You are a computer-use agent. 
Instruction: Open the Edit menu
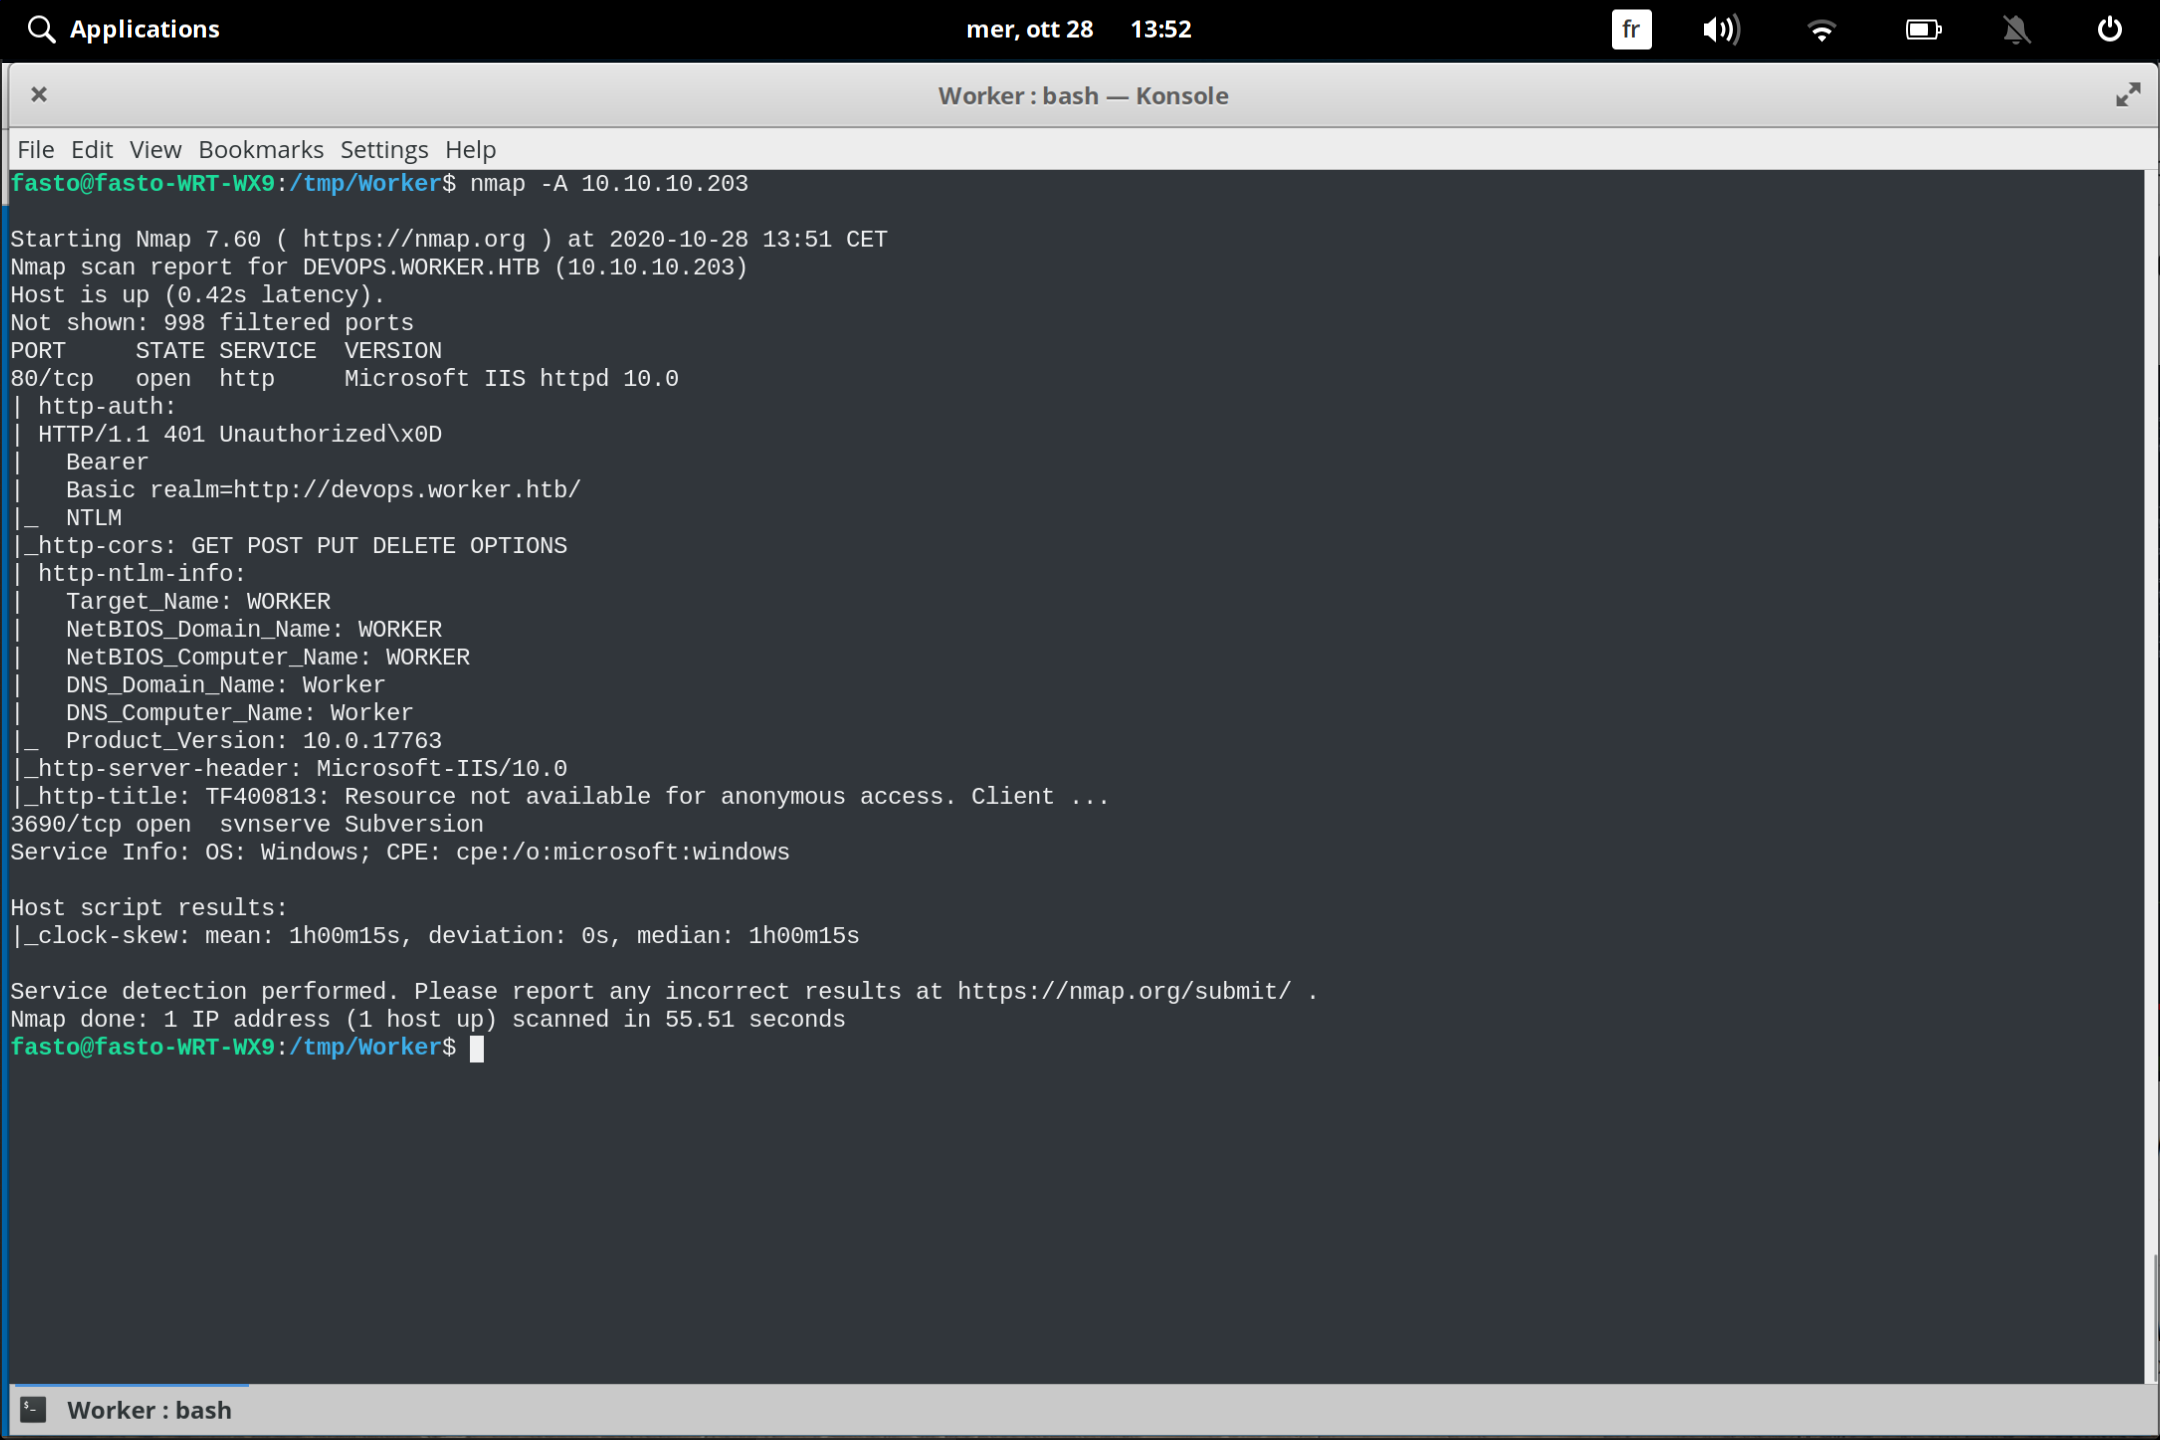pos(92,149)
